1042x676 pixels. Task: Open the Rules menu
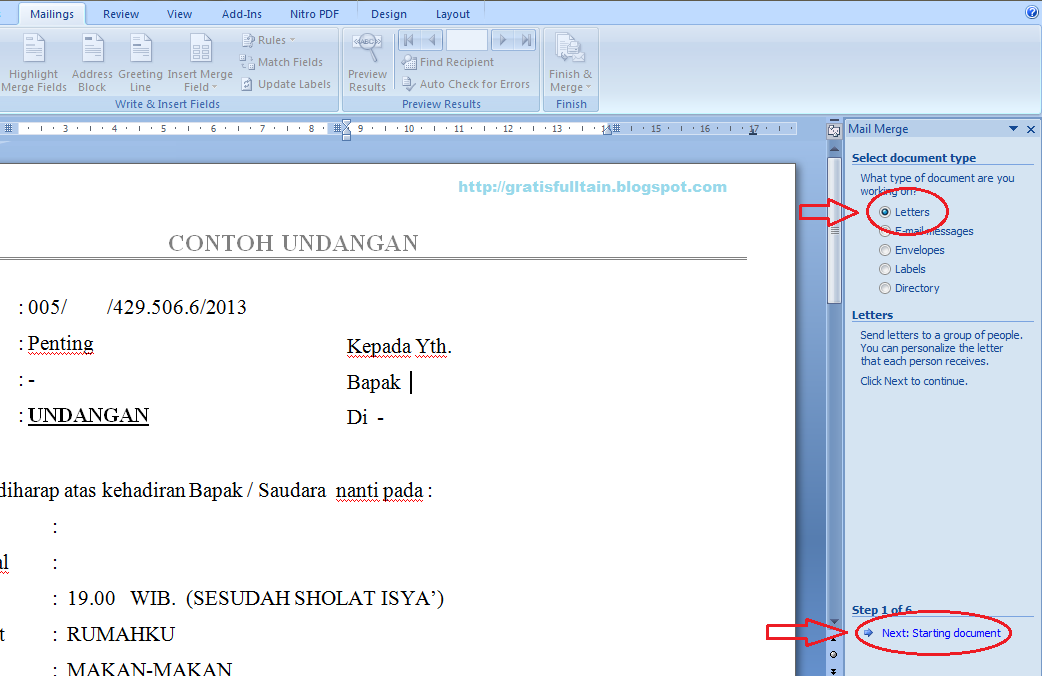(x=268, y=40)
